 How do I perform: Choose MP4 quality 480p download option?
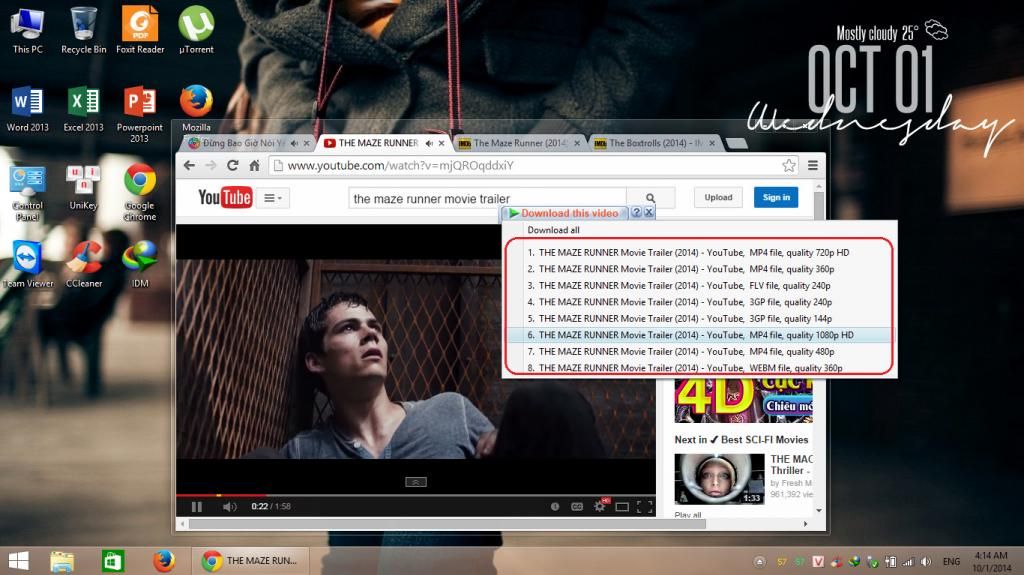point(698,352)
